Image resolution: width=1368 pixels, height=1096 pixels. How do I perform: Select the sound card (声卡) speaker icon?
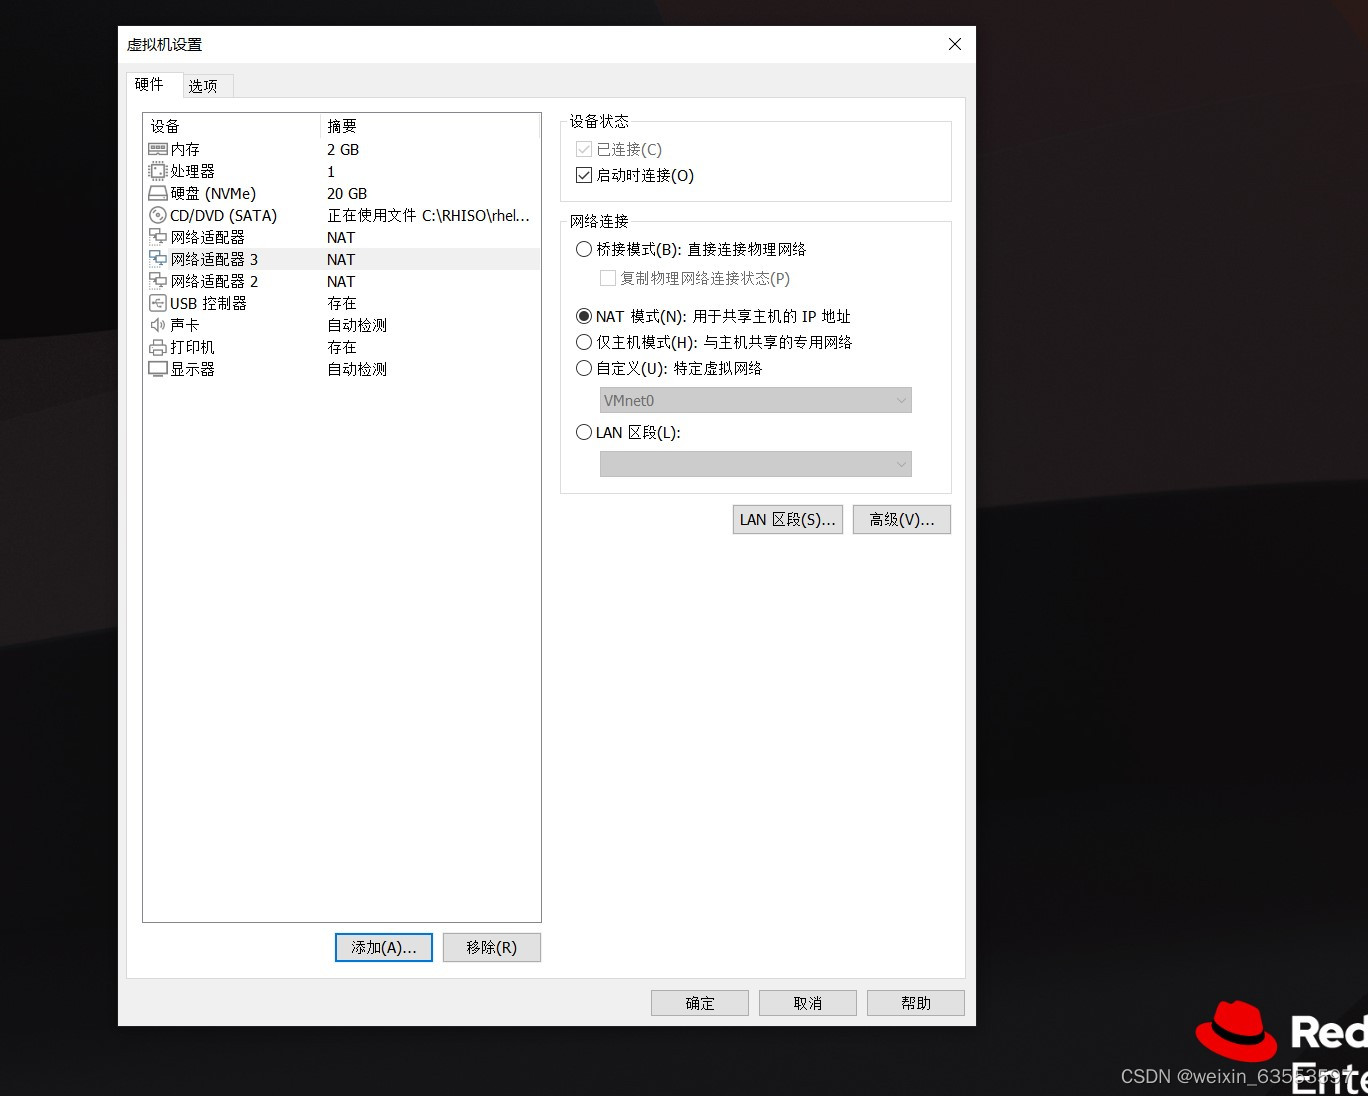click(x=157, y=325)
